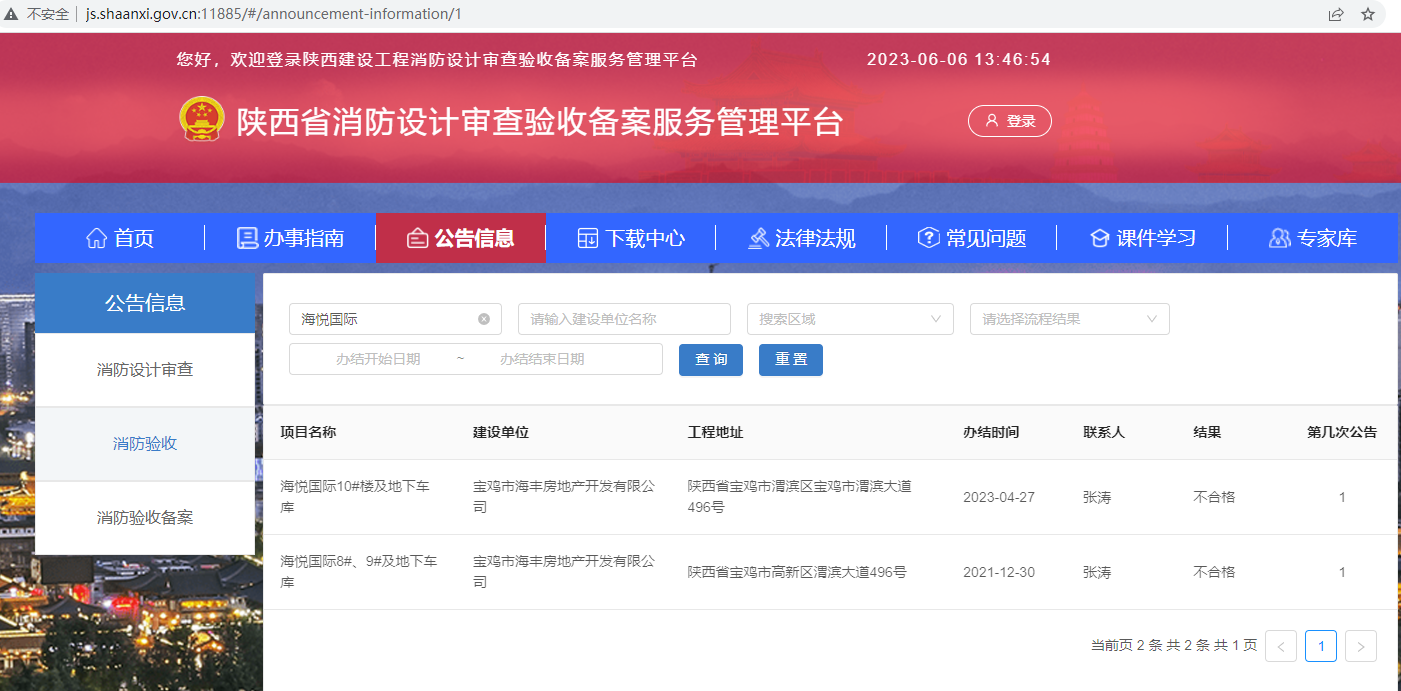Click the 不安全 security warning icon
The image size is (1401, 691).
coord(12,14)
